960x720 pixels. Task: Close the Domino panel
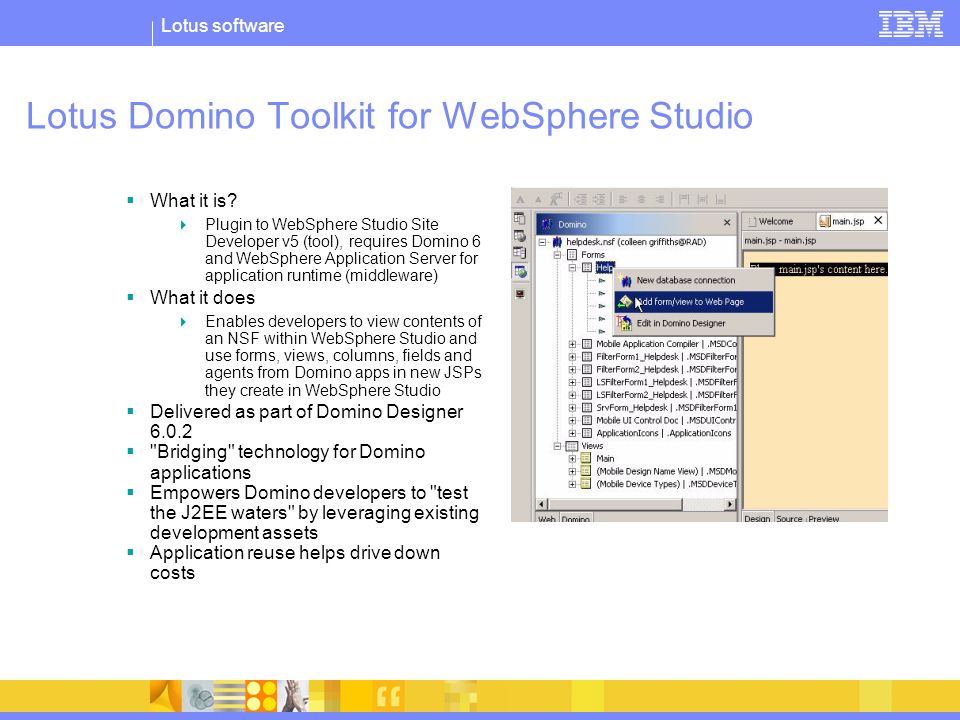click(x=727, y=223)
